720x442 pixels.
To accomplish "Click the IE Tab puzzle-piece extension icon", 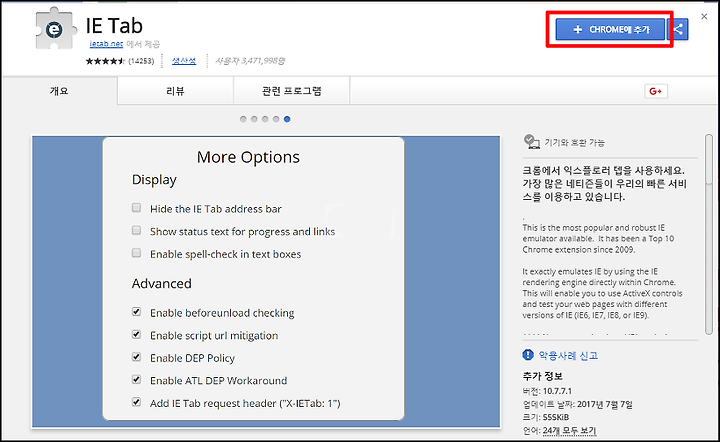I will point(54,28).
